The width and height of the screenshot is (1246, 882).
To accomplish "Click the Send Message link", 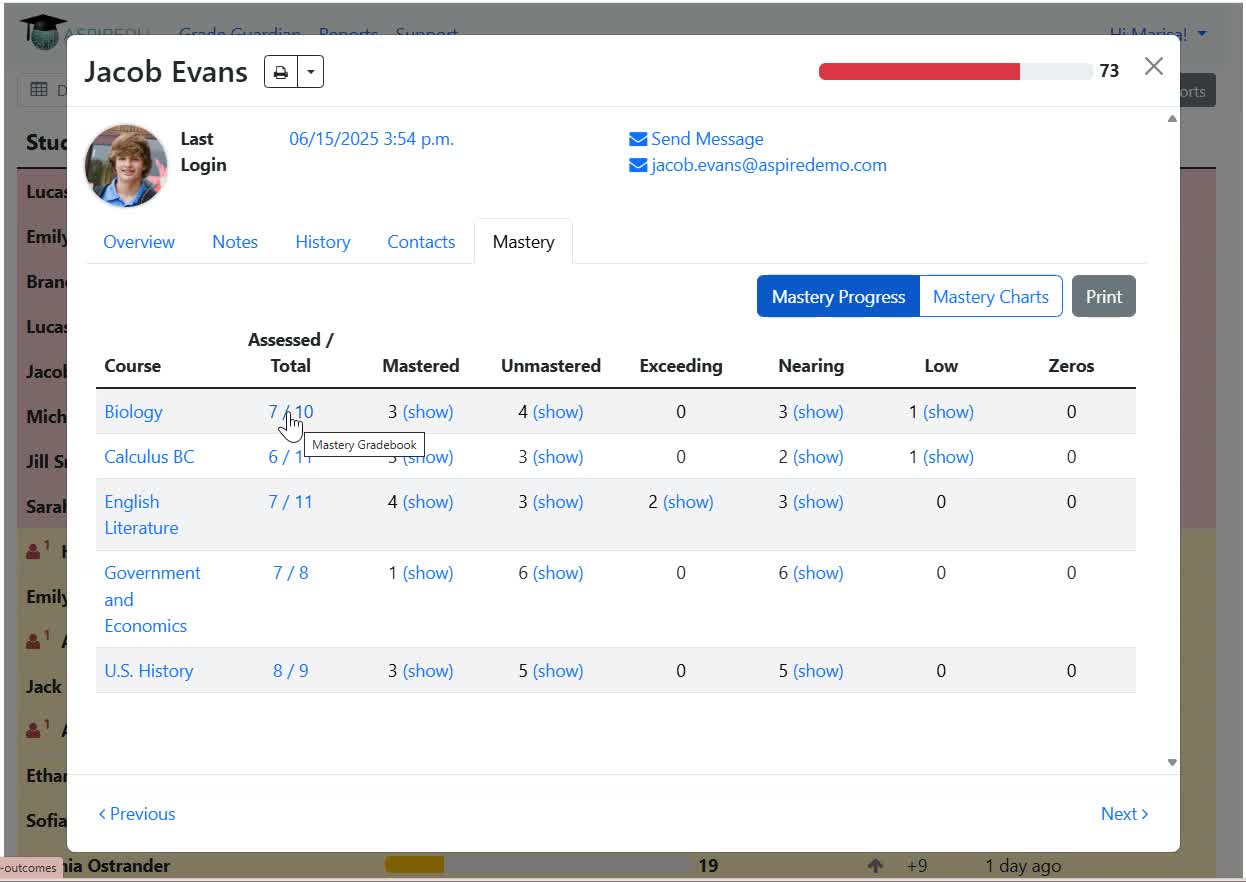I will coord(707,139).
